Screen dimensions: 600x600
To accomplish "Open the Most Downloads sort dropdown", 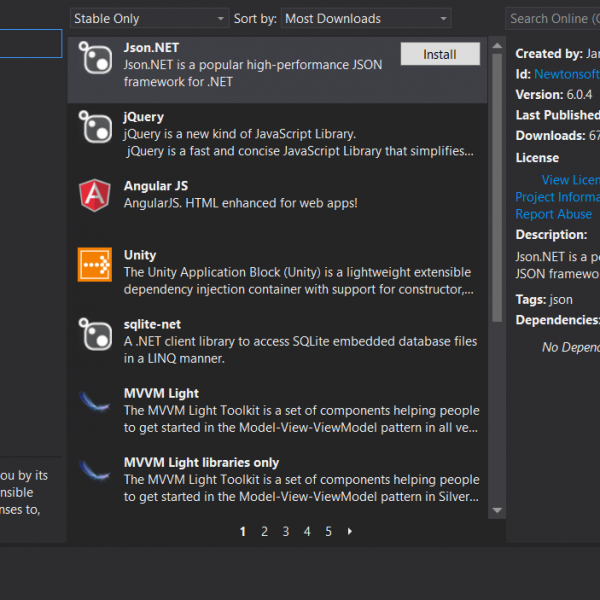I will pos(366,18).
